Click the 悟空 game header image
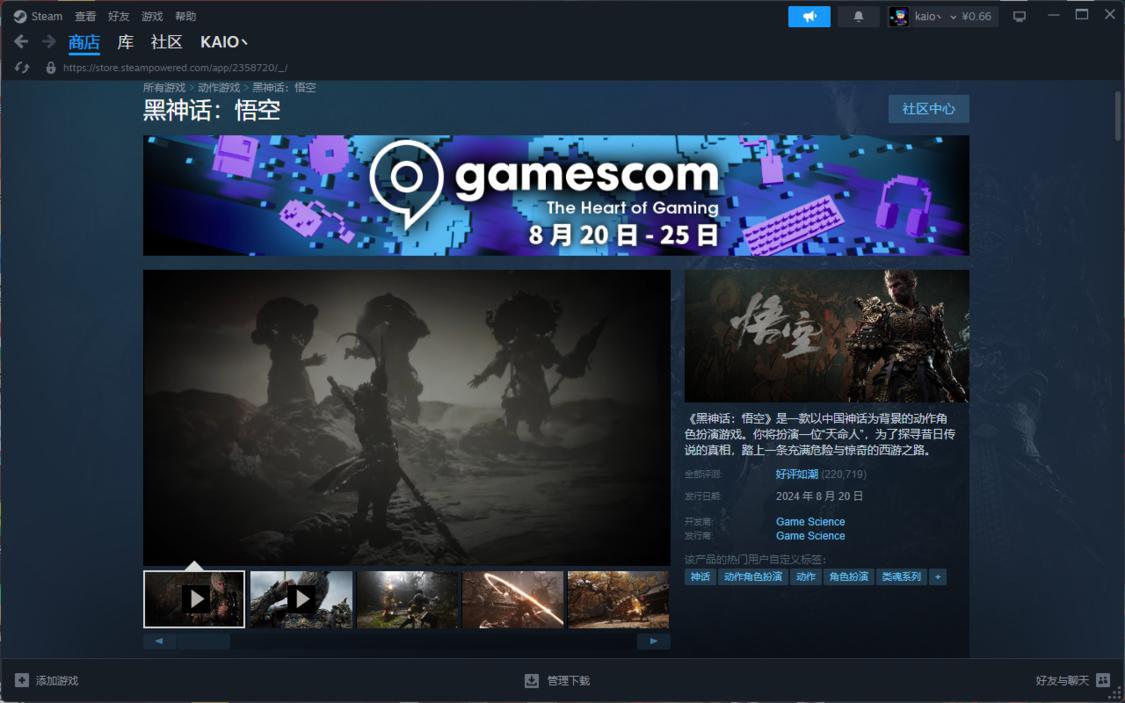 [x=827, y=336]
